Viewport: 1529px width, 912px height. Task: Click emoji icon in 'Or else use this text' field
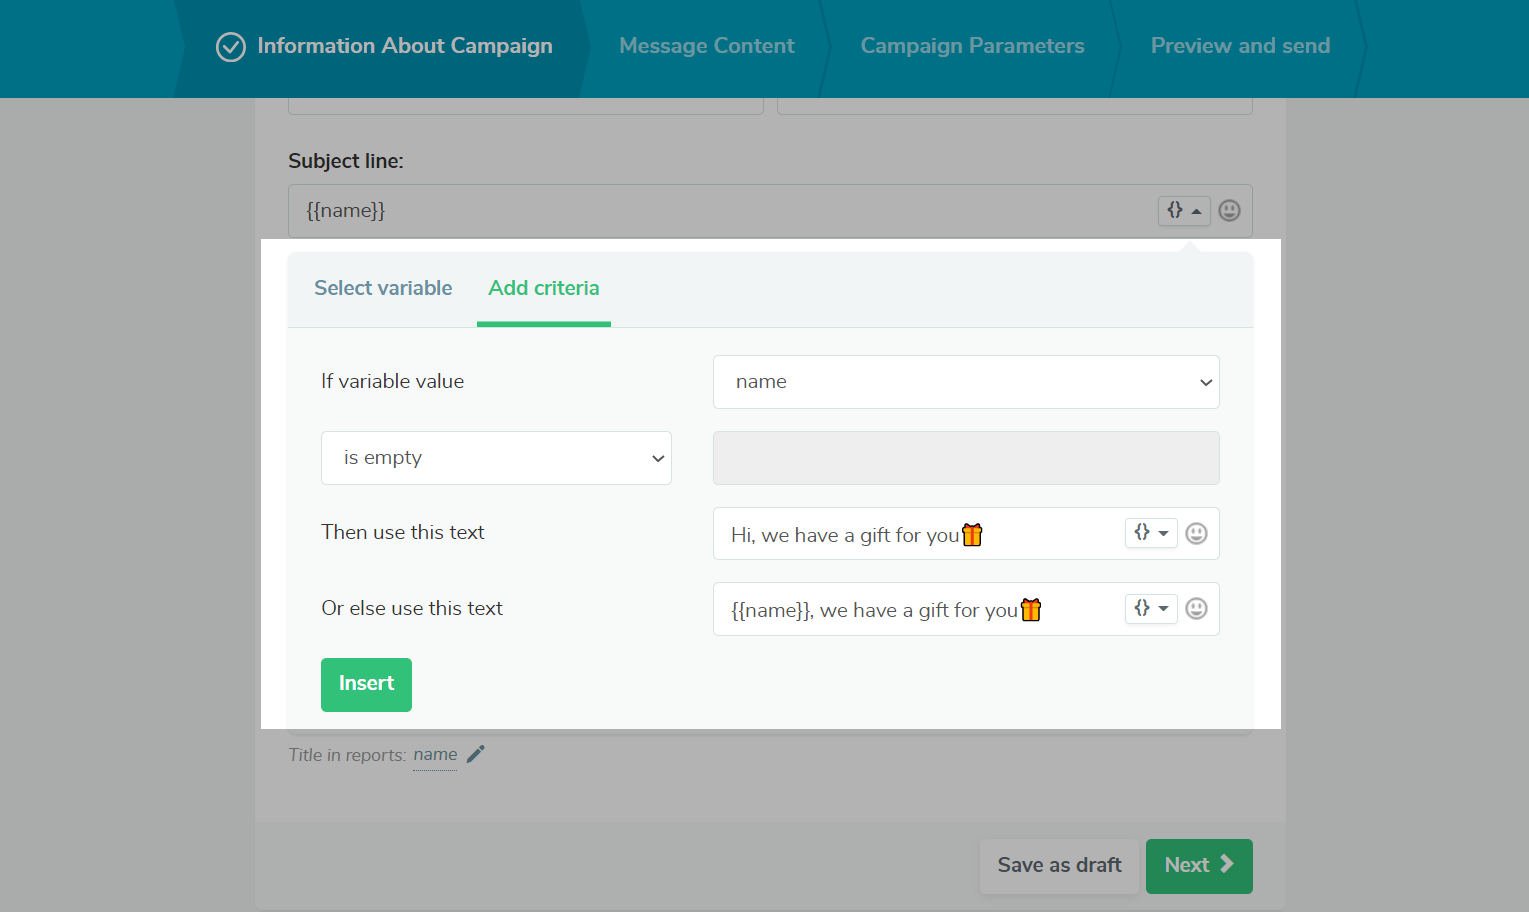tap(1196, 609)
